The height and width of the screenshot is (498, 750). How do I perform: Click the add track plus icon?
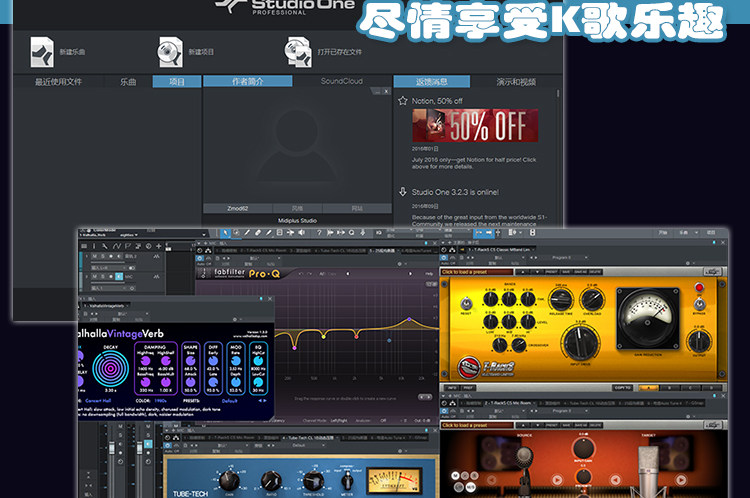159,246
